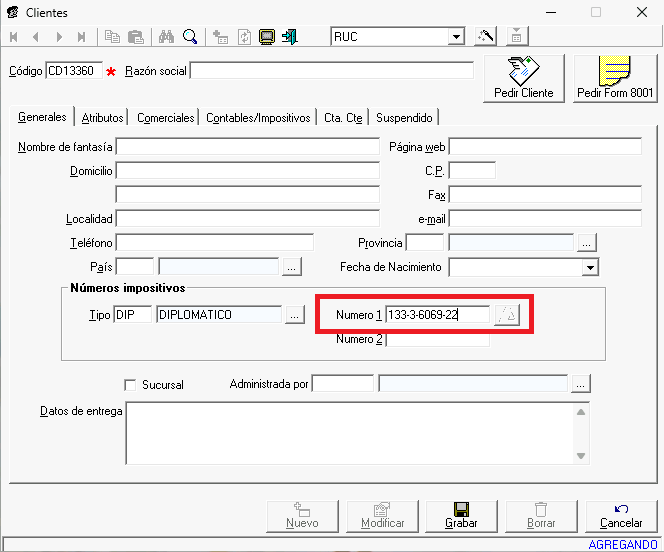Click the Cancelar button
This screenshot has width=664, height=552.
tap(621, 516)
